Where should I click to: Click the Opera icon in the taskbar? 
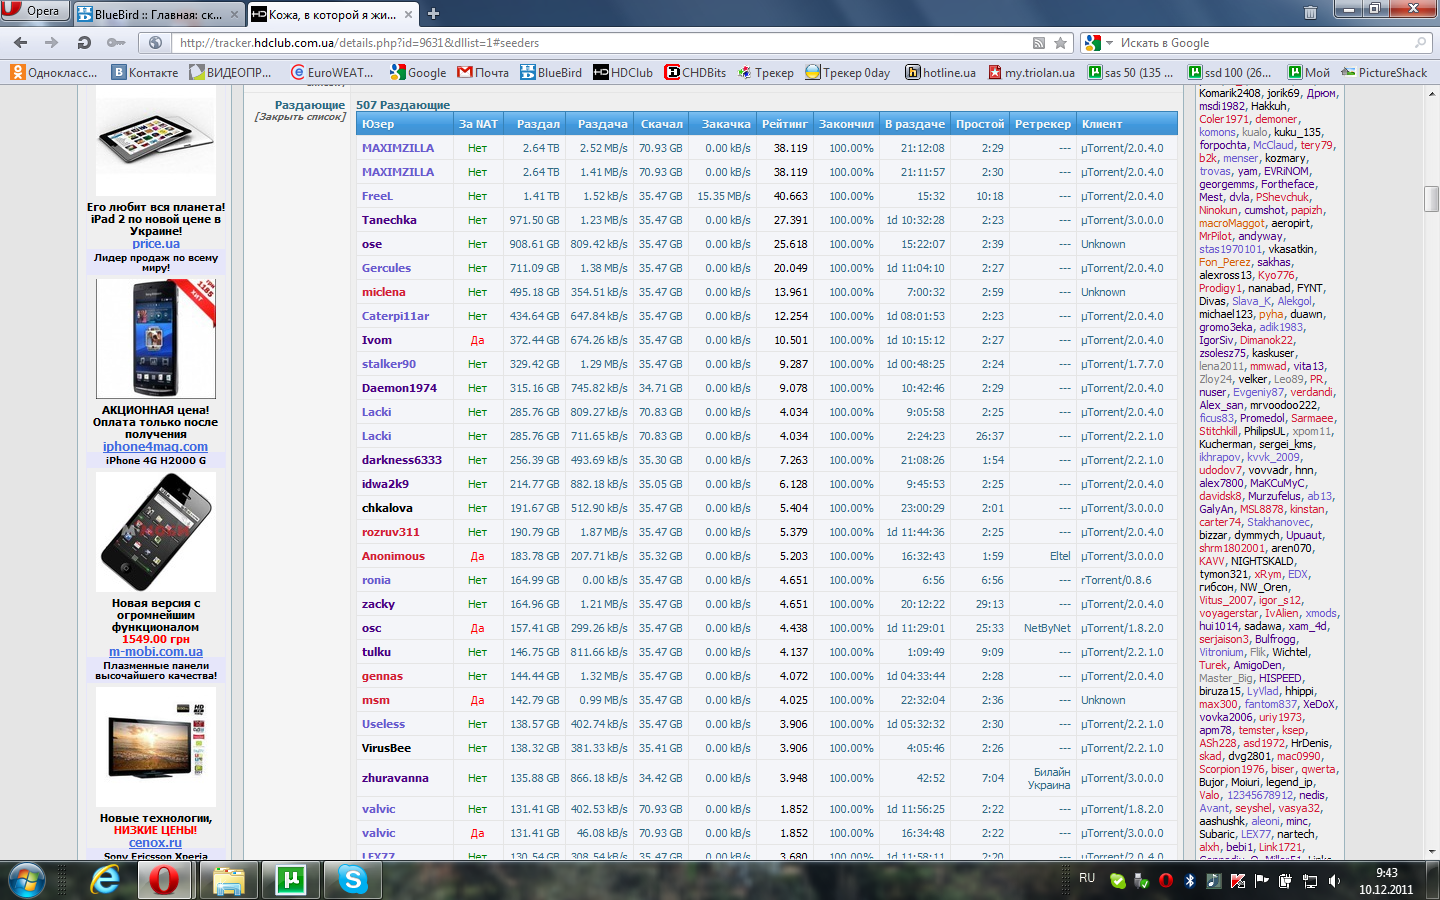pos(165,880)
